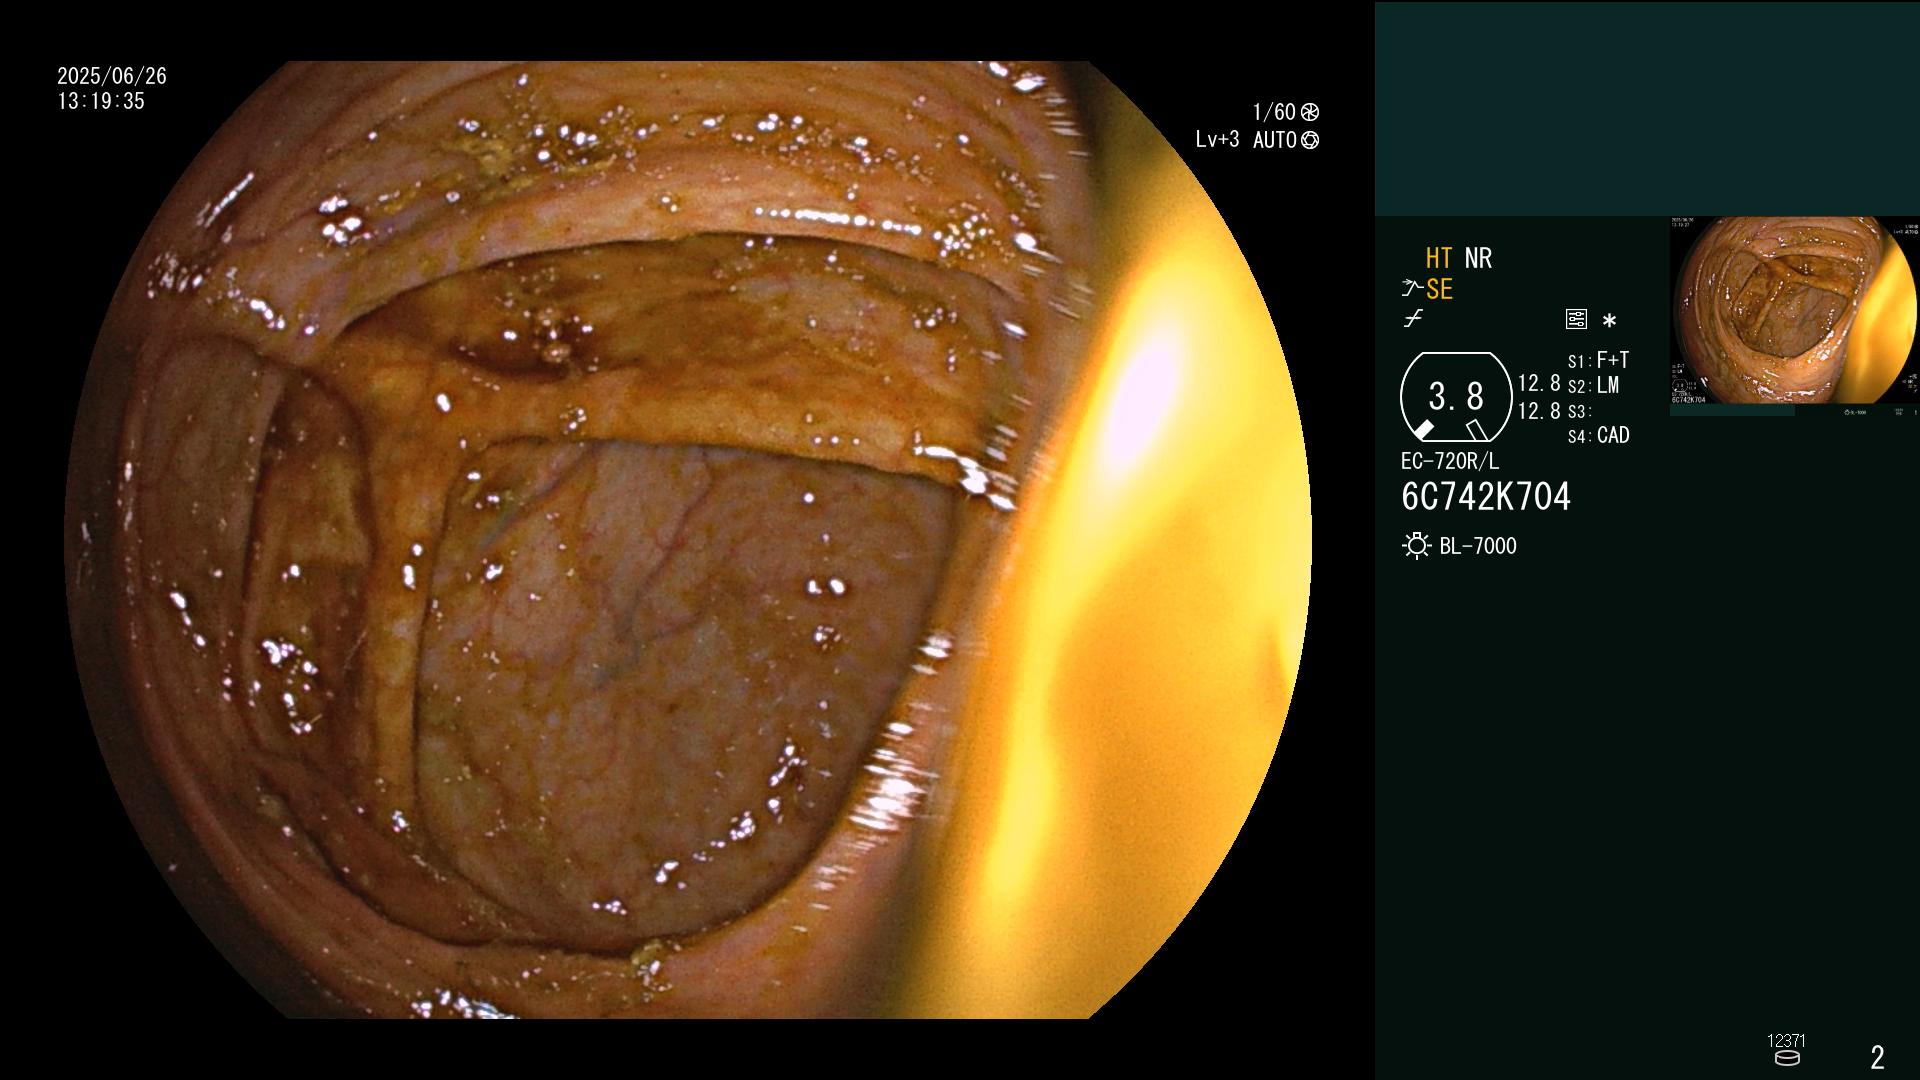Click the serial number 6C742K704
The image size is (1920, 1080).
1486,496
